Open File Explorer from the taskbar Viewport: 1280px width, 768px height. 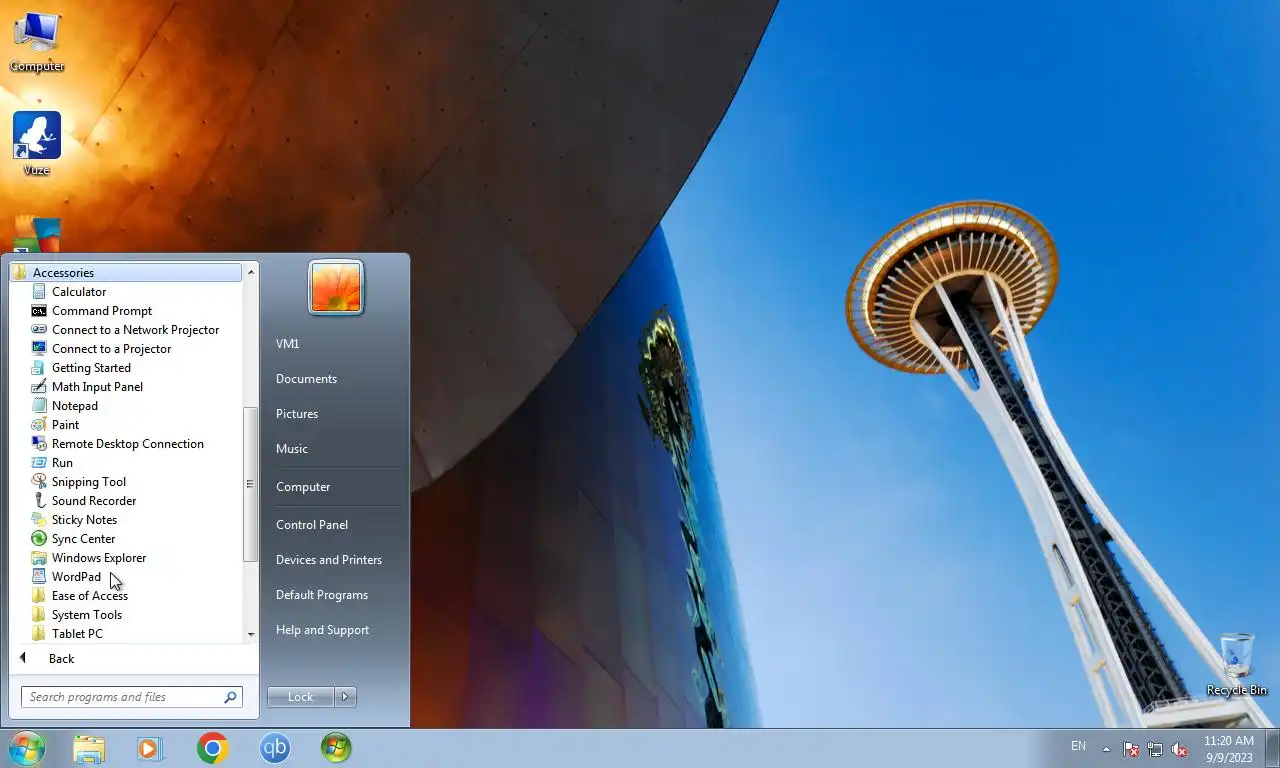(x=88, y=748)
